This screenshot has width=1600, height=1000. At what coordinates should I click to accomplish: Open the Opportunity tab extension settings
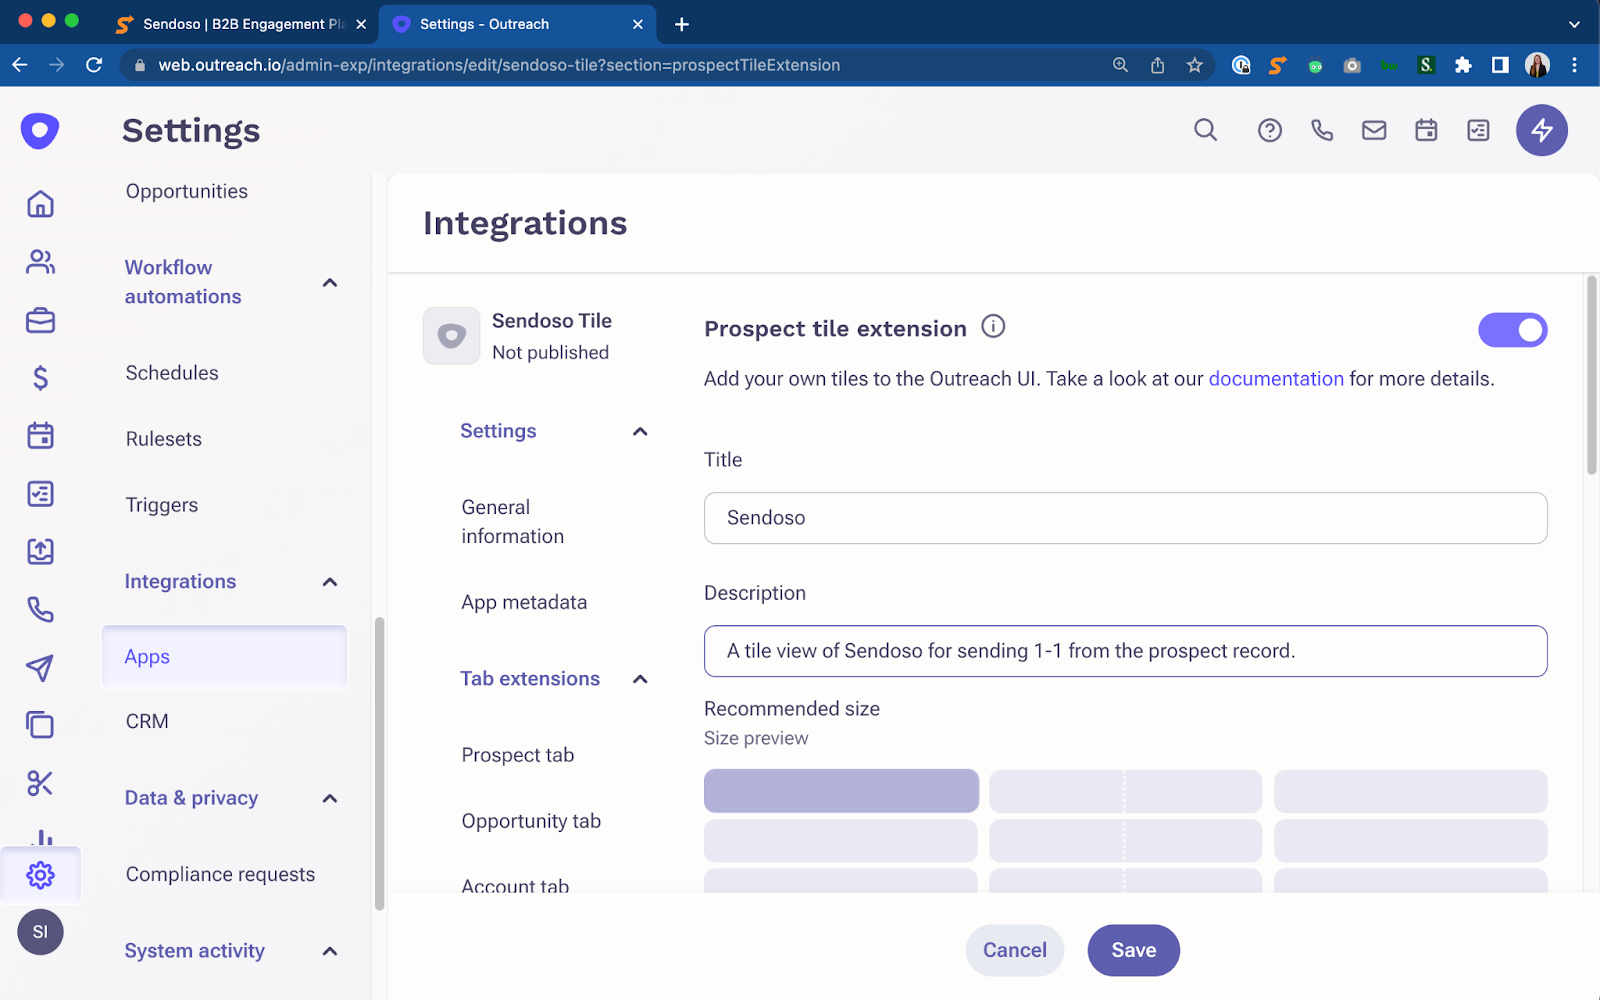[531, 821]
